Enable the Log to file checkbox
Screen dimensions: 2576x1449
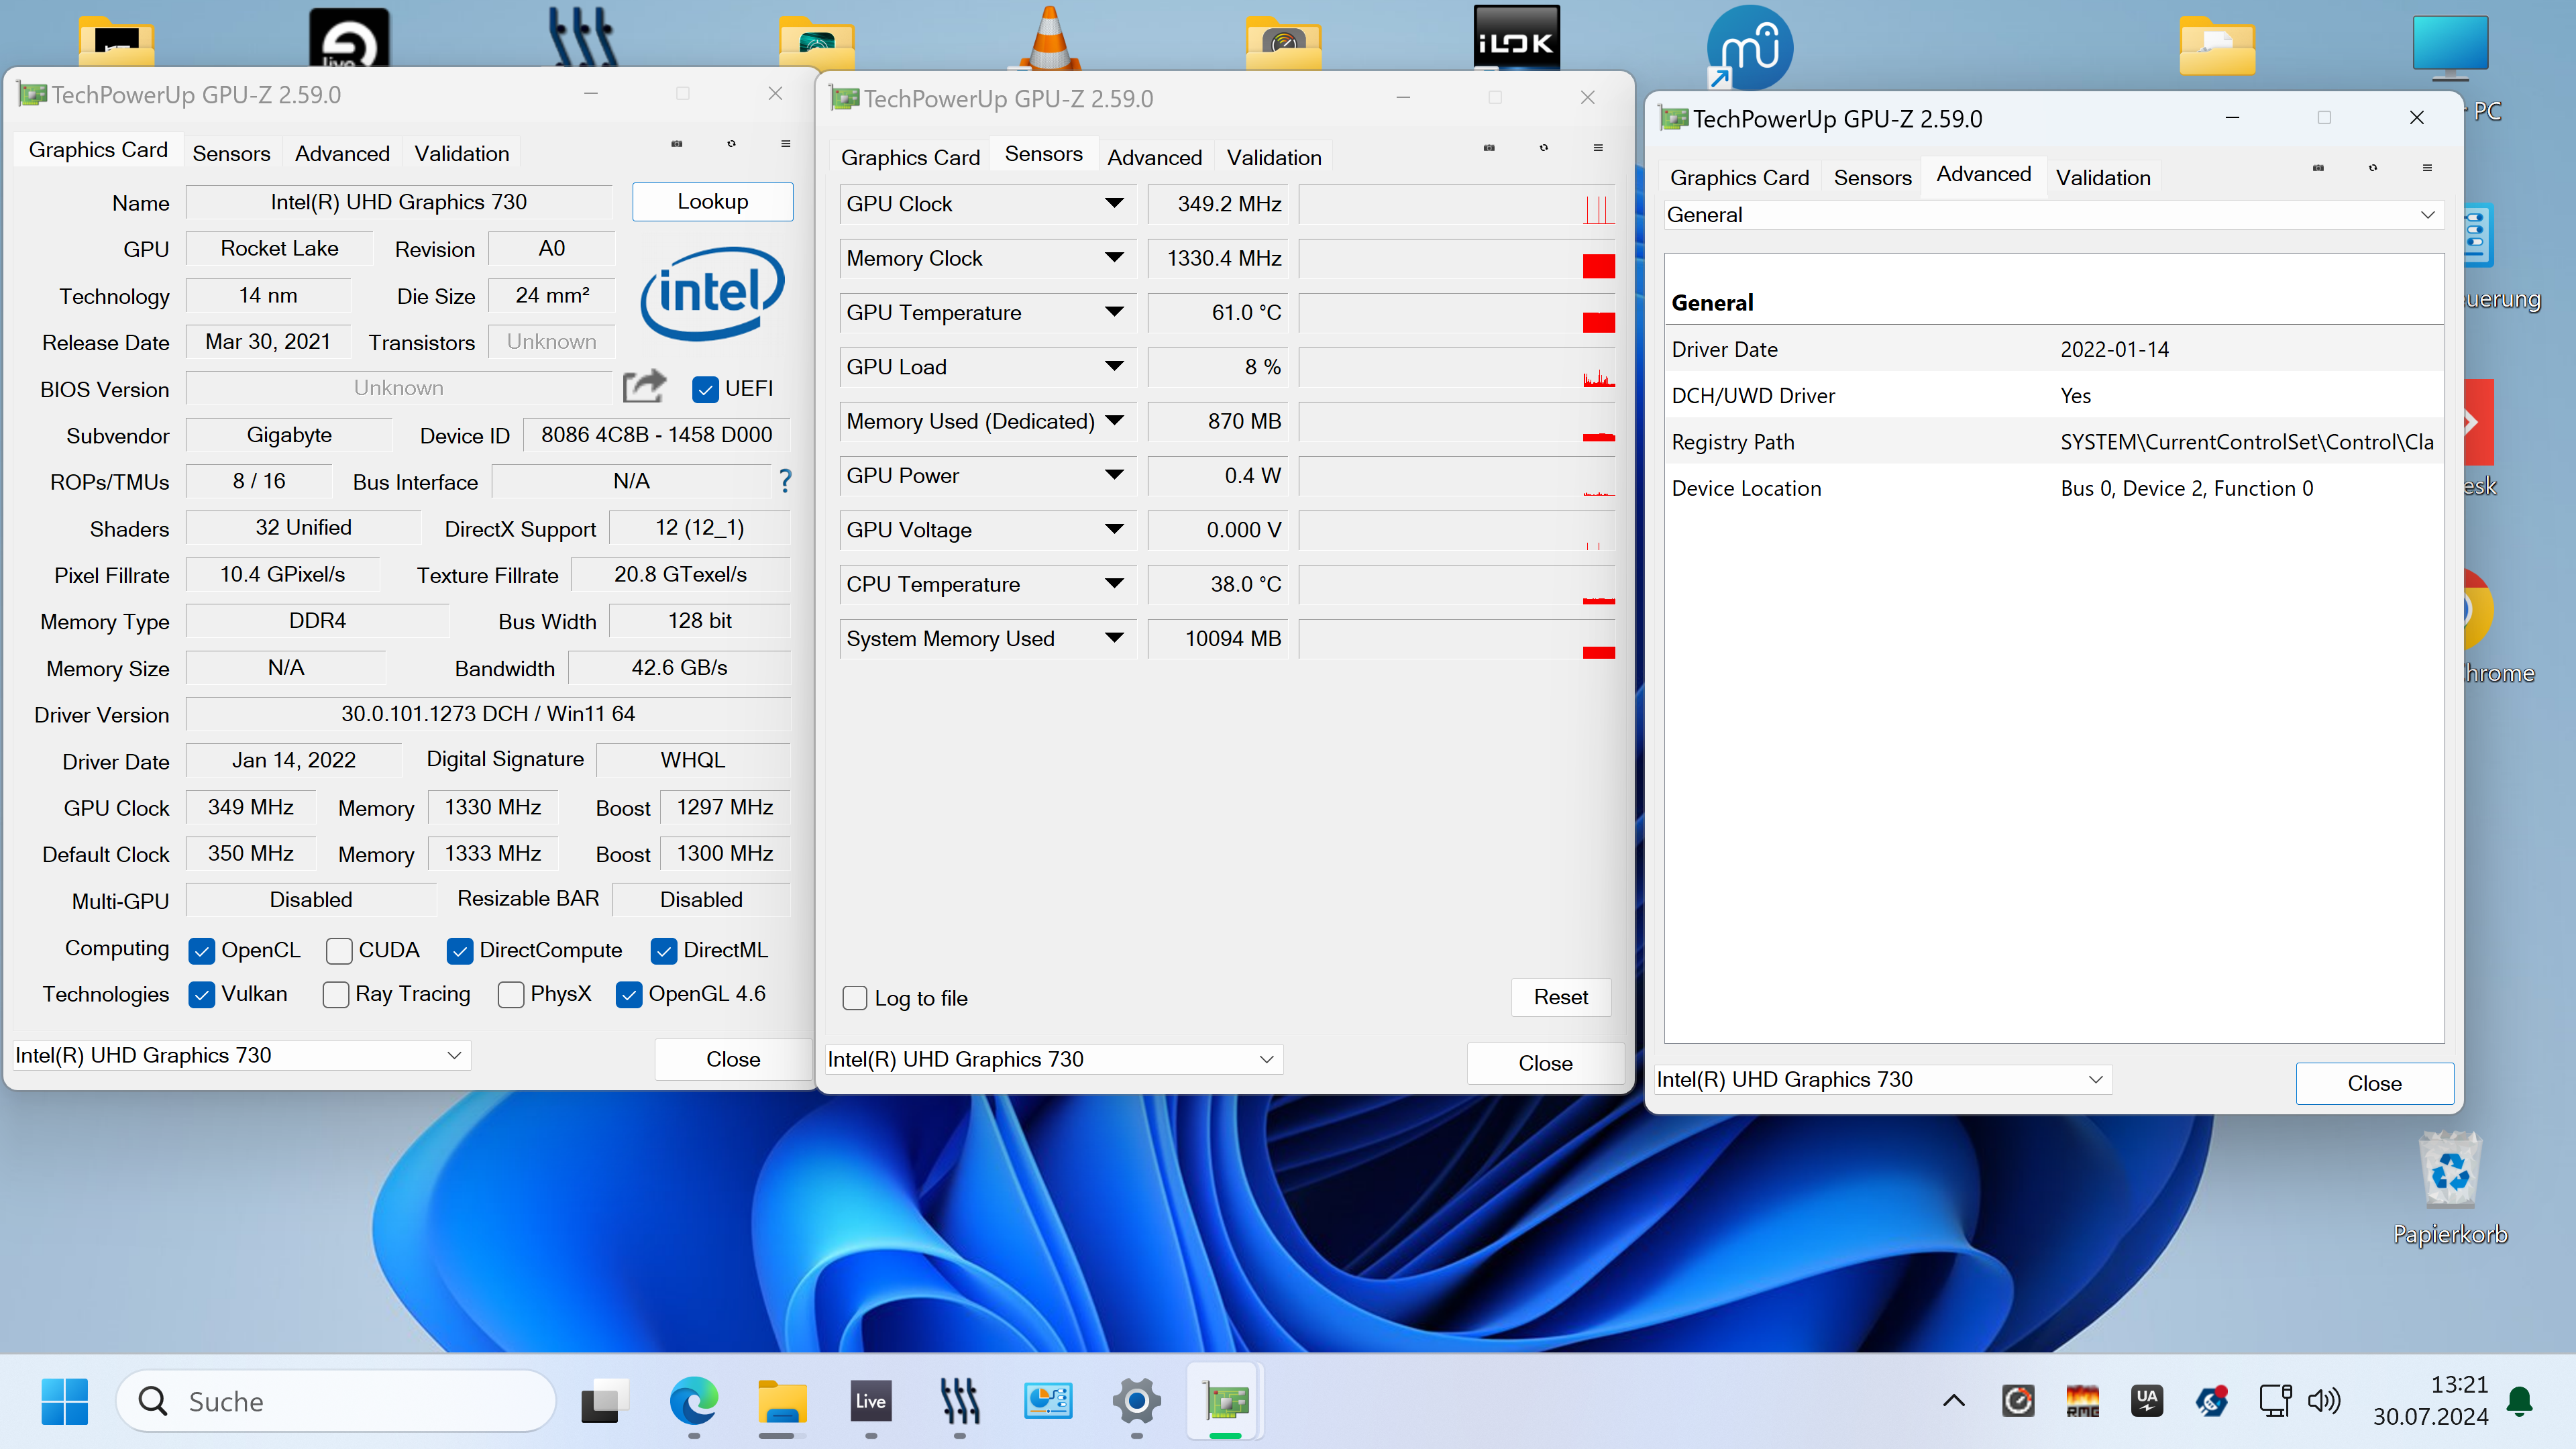point(855,998)
